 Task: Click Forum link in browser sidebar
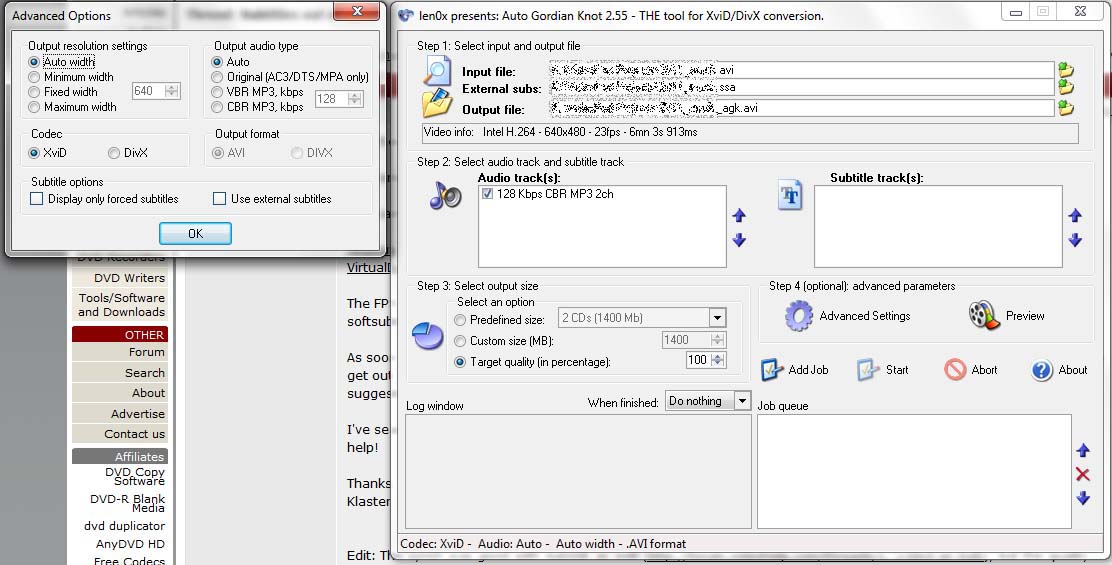[146, 352]
